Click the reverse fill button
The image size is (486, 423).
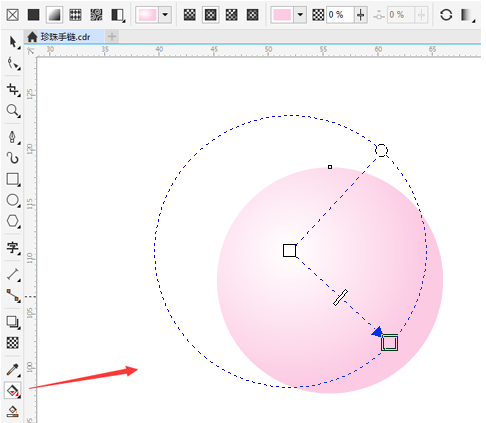446,15
